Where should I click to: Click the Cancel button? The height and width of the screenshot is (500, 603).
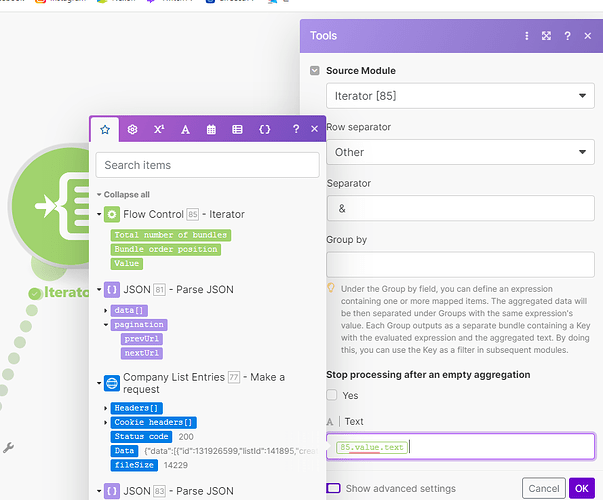[543, 488]
